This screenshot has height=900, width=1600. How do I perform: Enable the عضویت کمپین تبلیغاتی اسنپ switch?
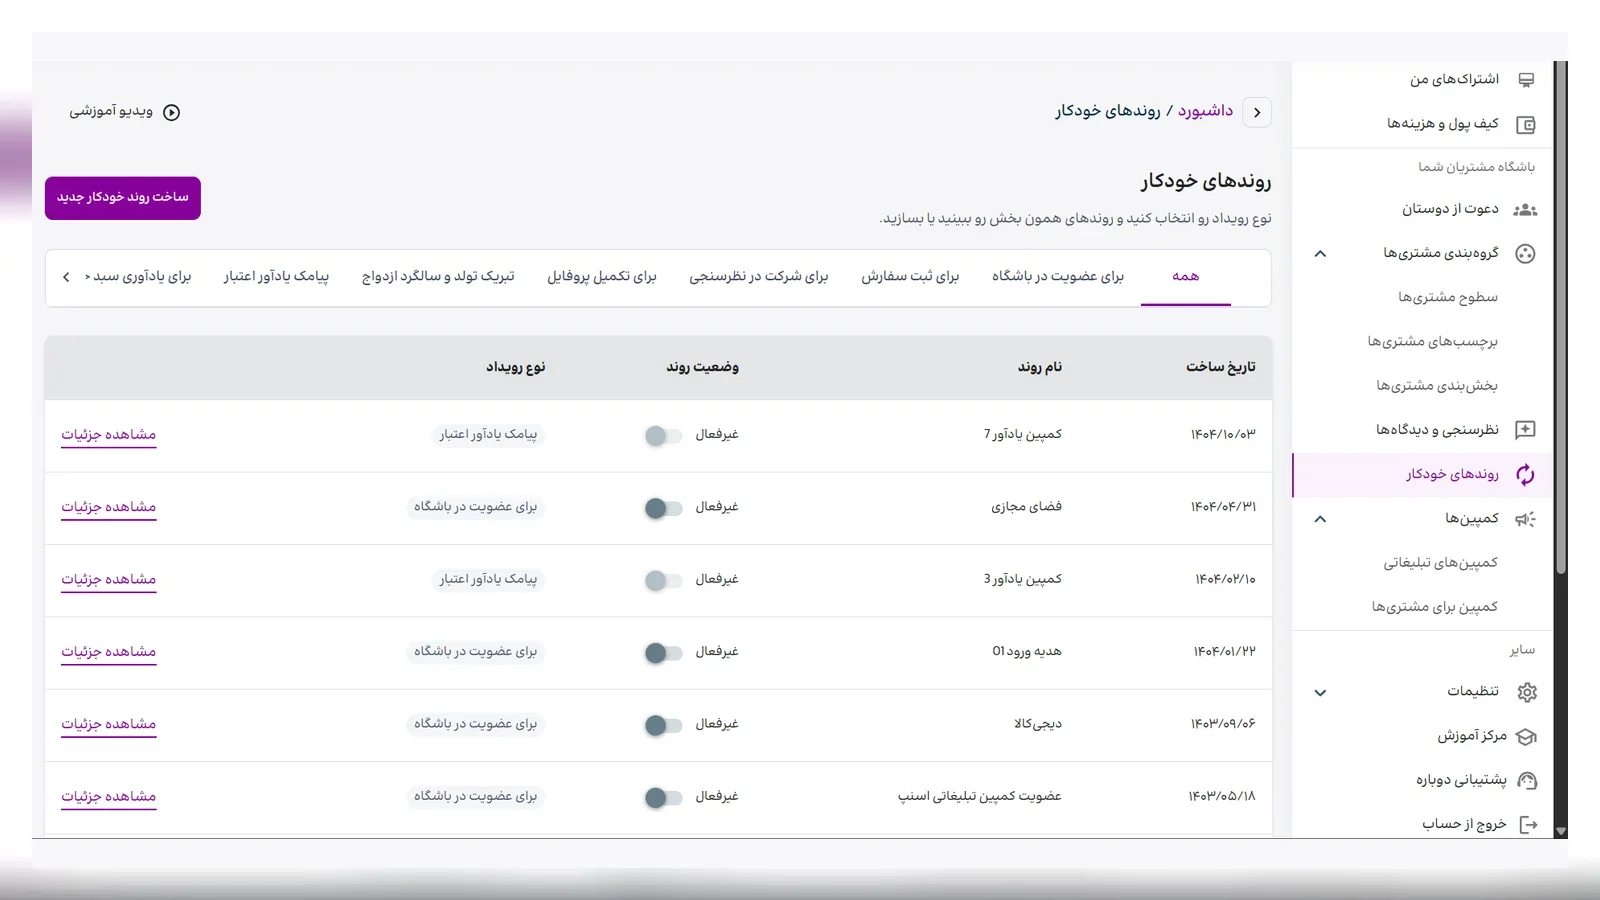663,797
